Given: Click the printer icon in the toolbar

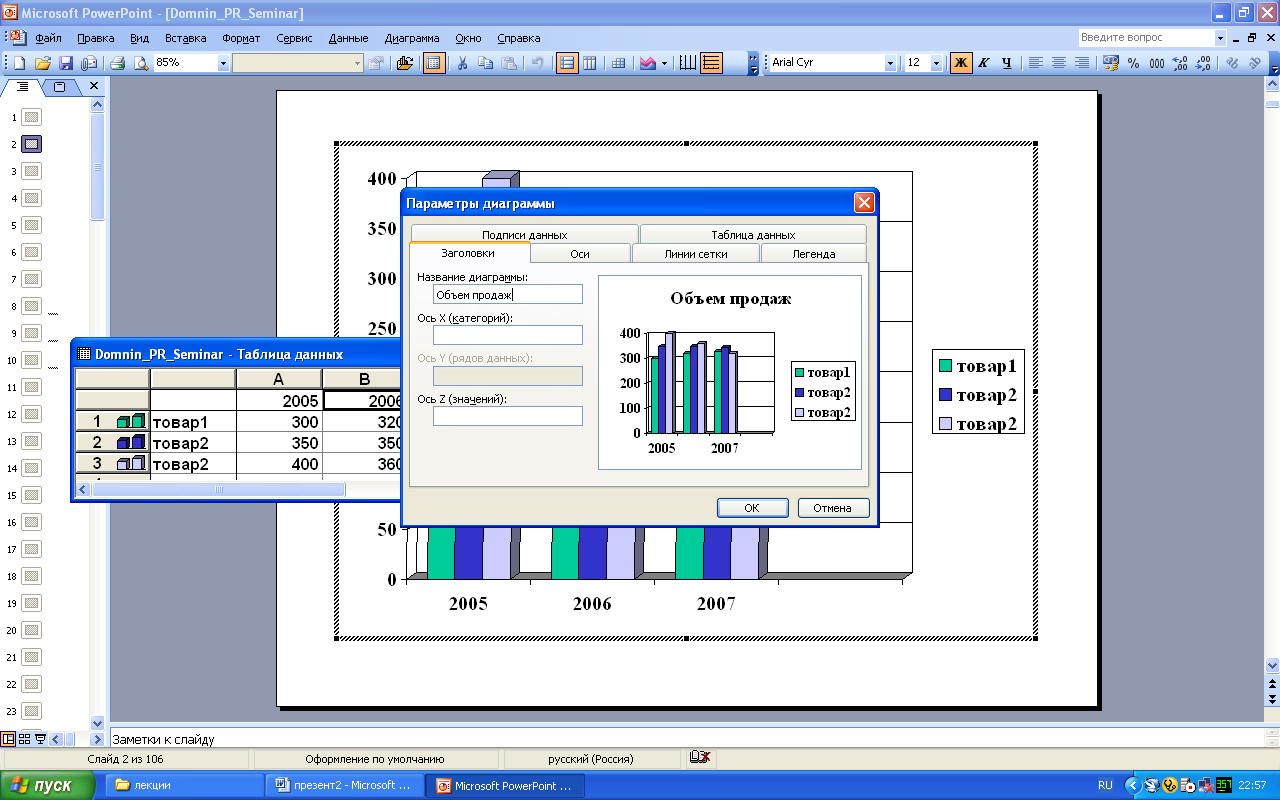Looking at the screenshot, I should tap(117, 63).
